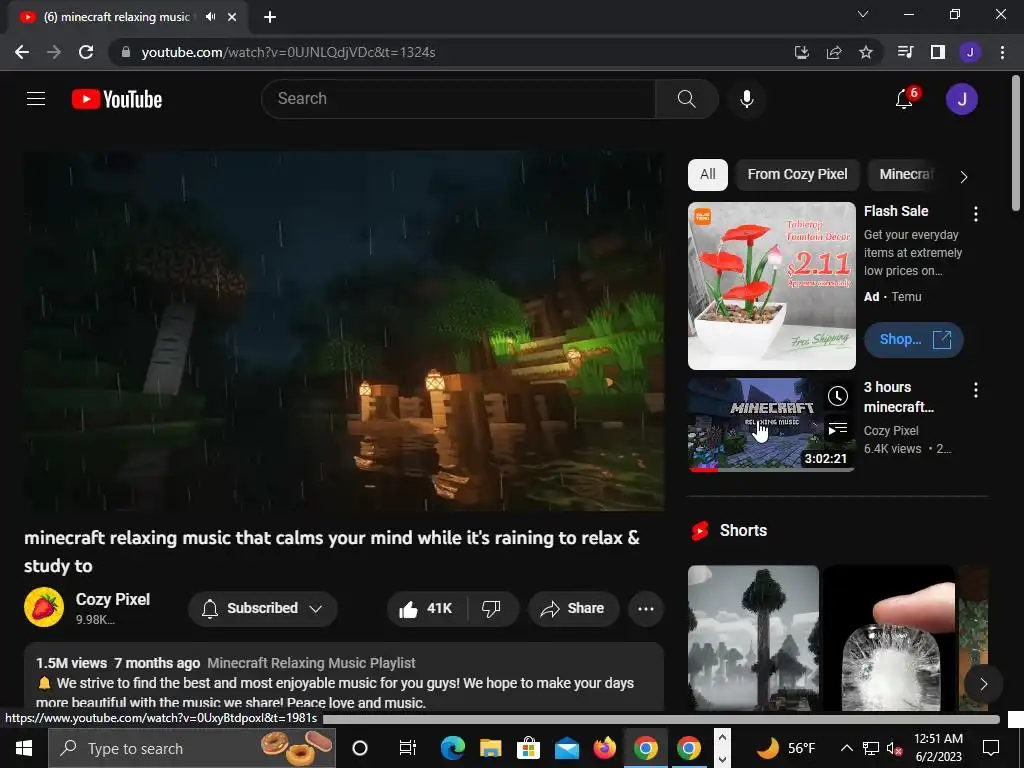Screen dimensions: 1024x768
Task: Select the From Cozy Pixel chip
Action: click(x=797, y=174)
